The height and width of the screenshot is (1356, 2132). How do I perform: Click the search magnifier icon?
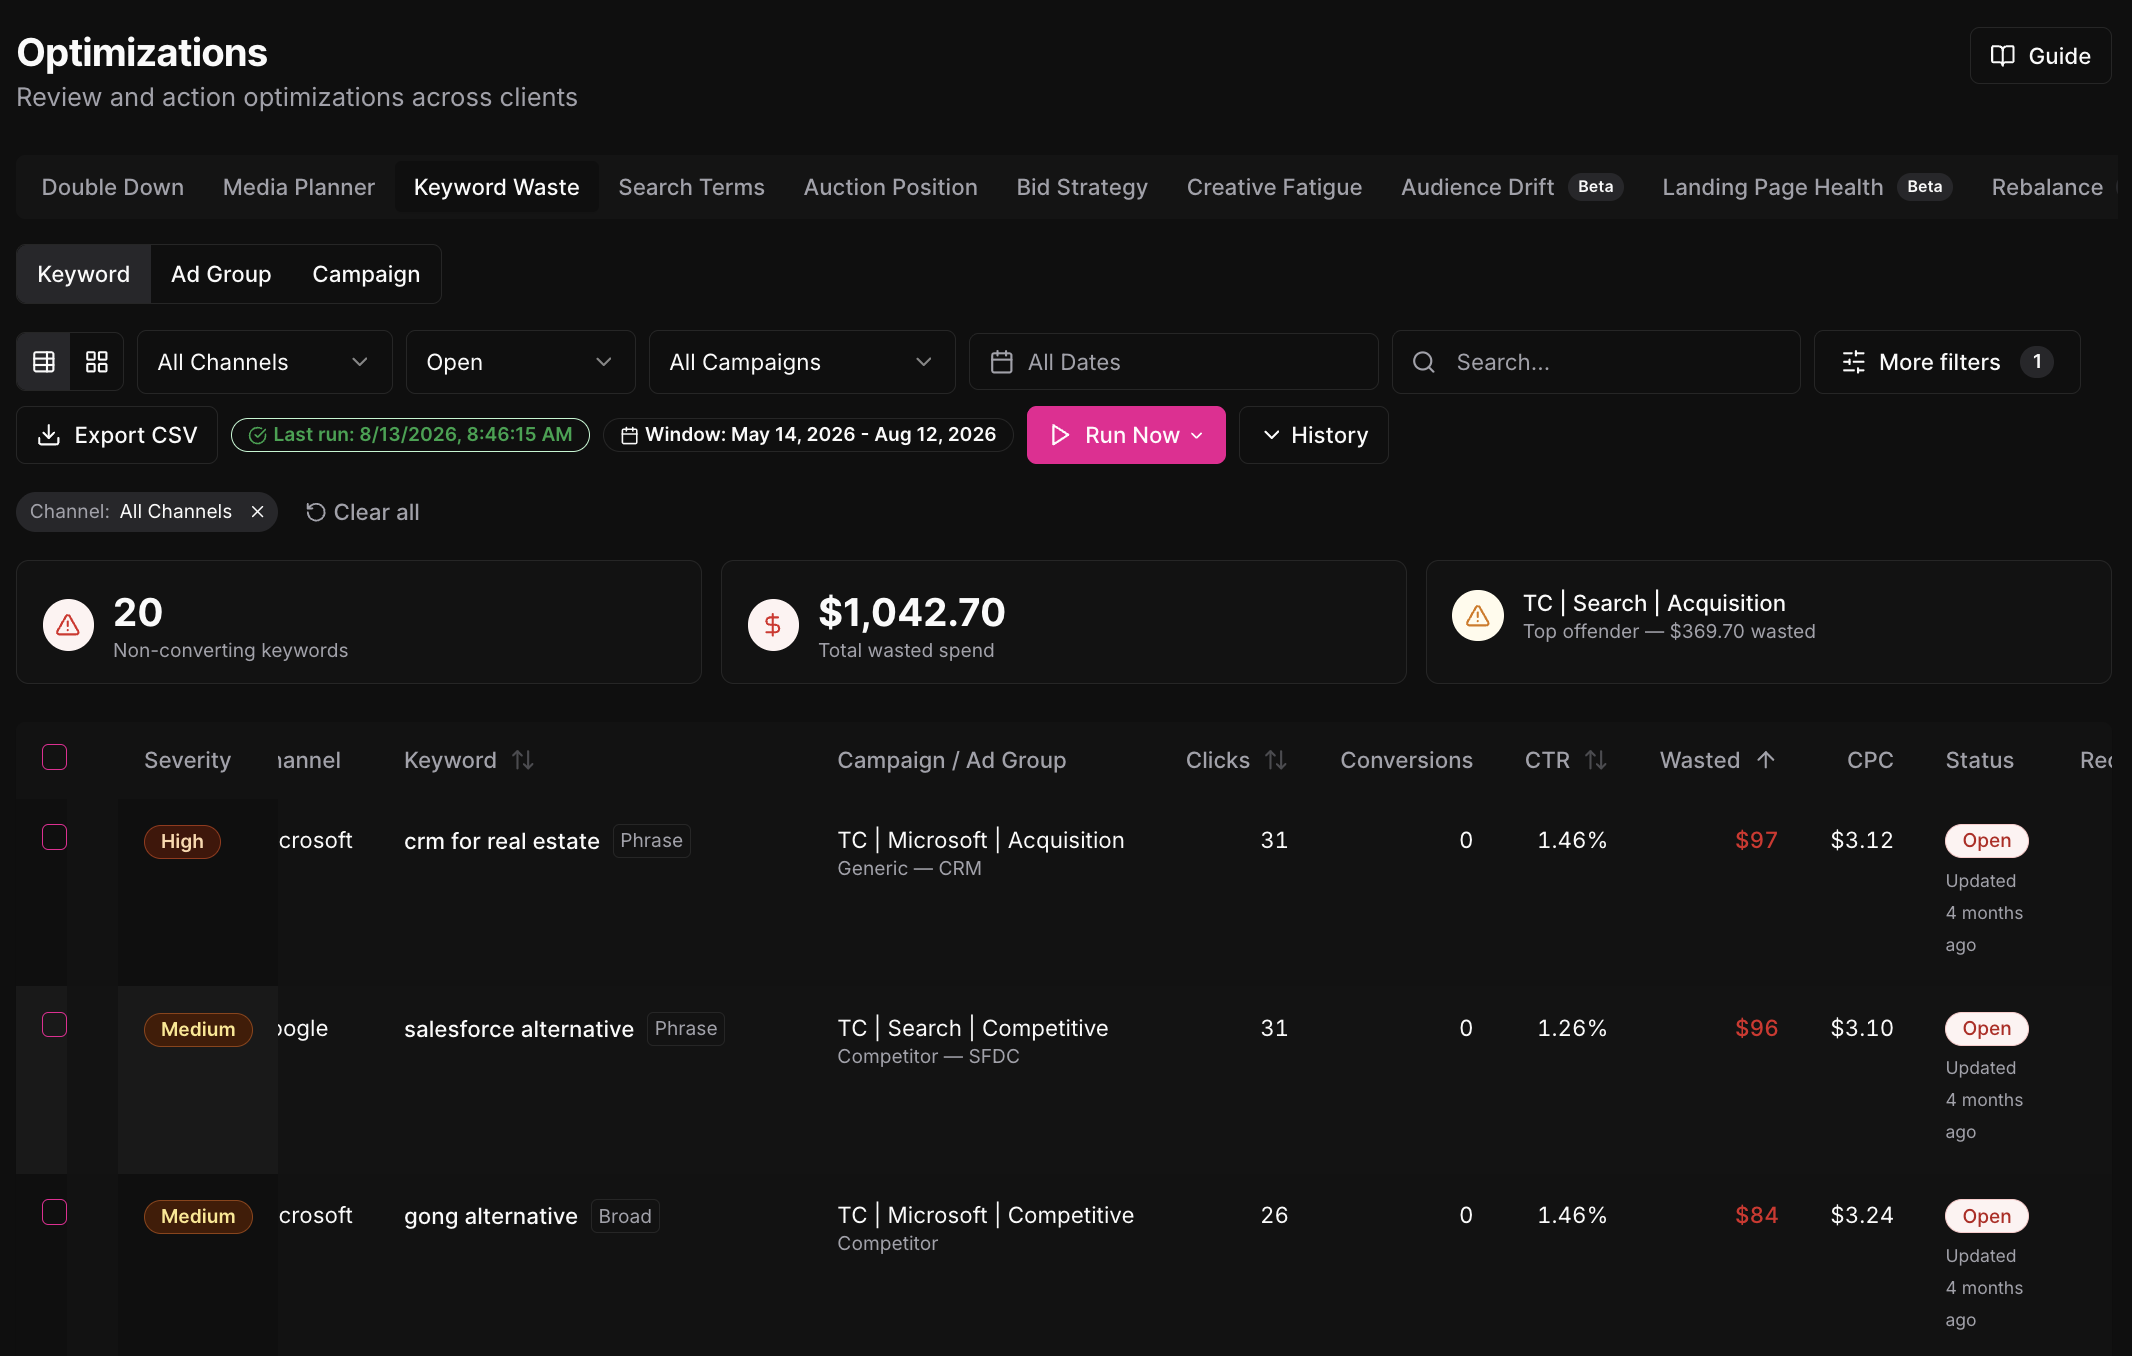[x=1424, y=362]
